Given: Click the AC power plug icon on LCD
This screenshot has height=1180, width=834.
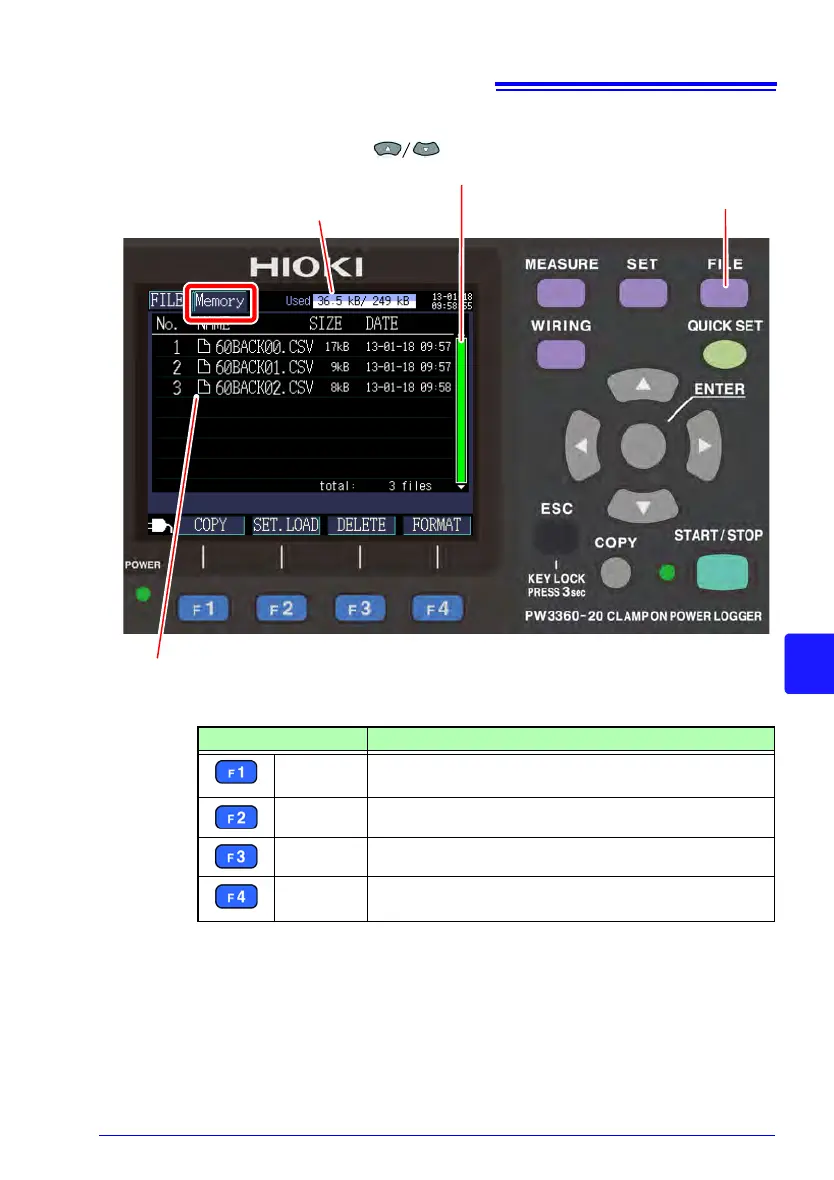Looking at the screenshot, I should click(x=160, y=525).
